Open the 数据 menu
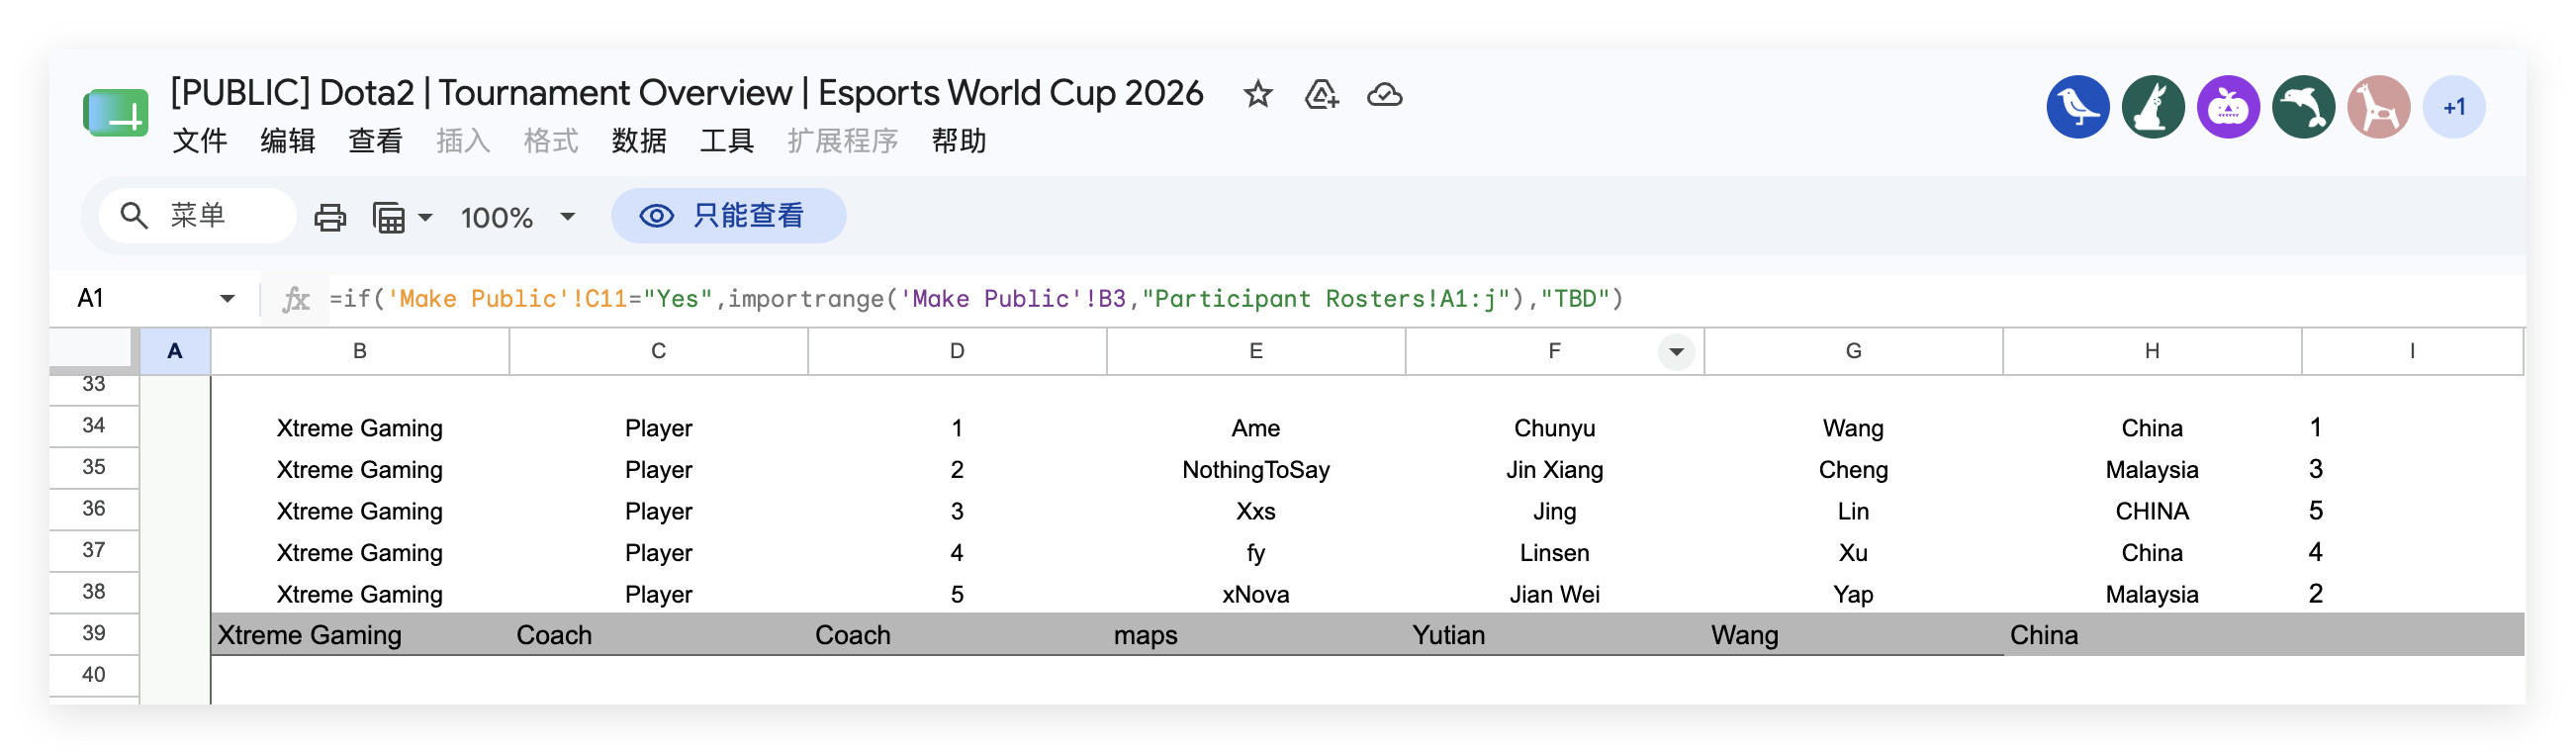The image size is (2576, 754). pyautogui.click(x=639, y=141)
